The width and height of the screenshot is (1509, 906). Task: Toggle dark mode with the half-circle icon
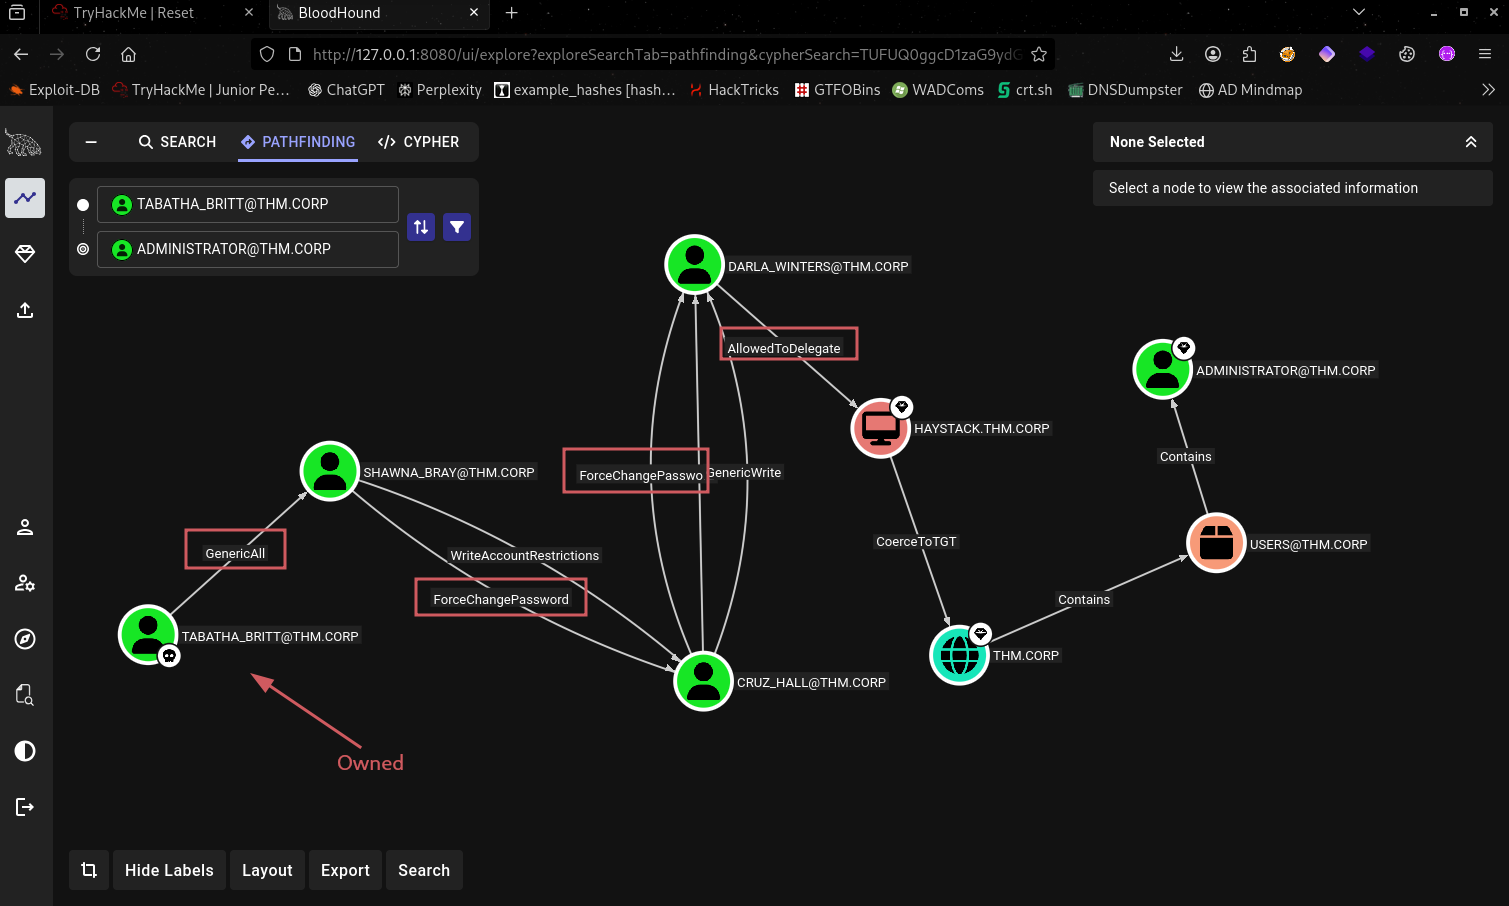click(25, 751)
